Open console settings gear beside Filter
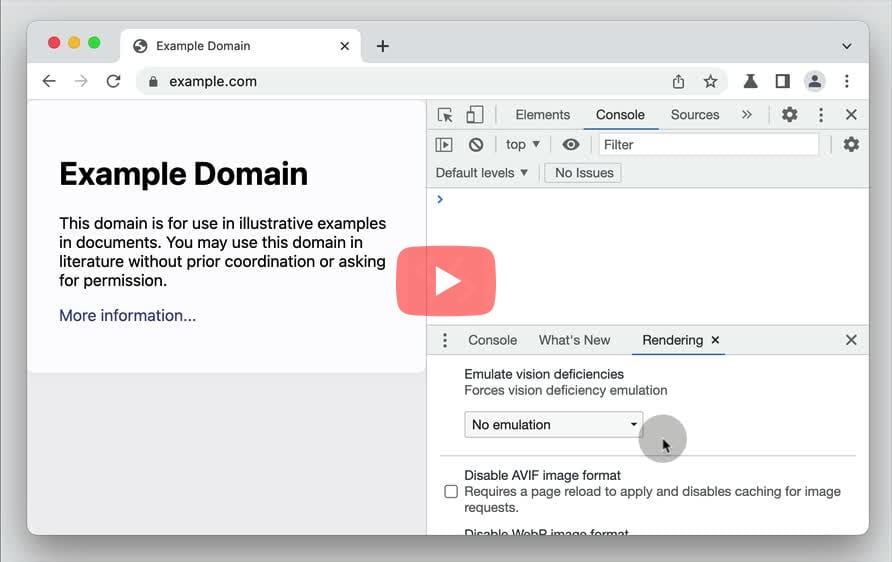892x562 pixels. pos(851,144)
